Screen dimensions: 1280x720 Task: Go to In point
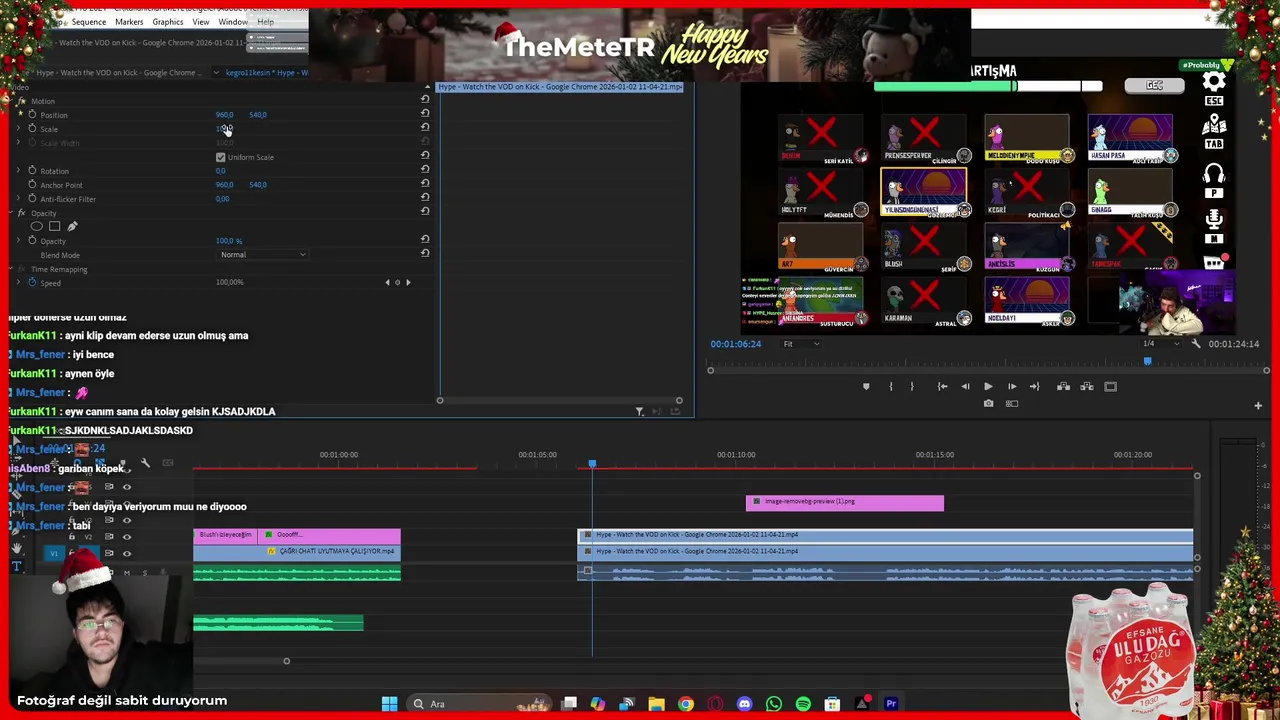942,387
